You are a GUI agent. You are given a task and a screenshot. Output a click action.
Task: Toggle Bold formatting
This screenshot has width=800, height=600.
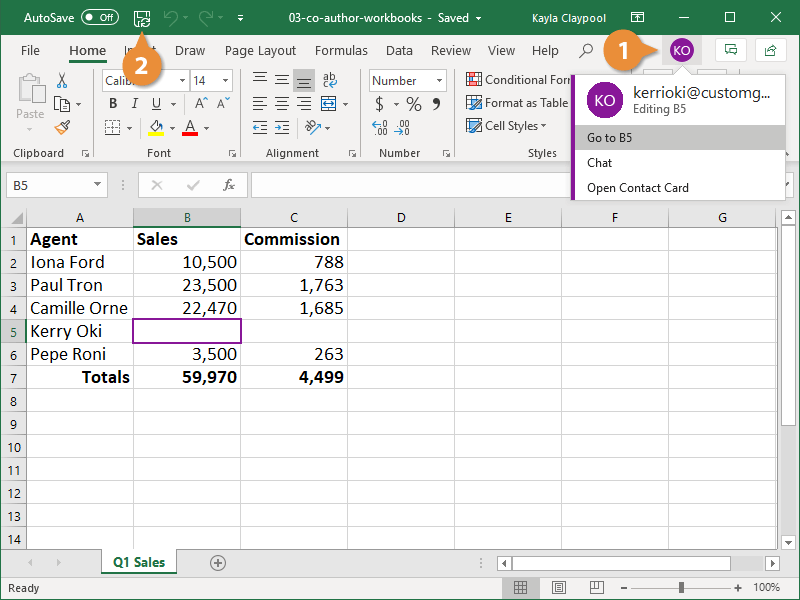pos(113,104)
